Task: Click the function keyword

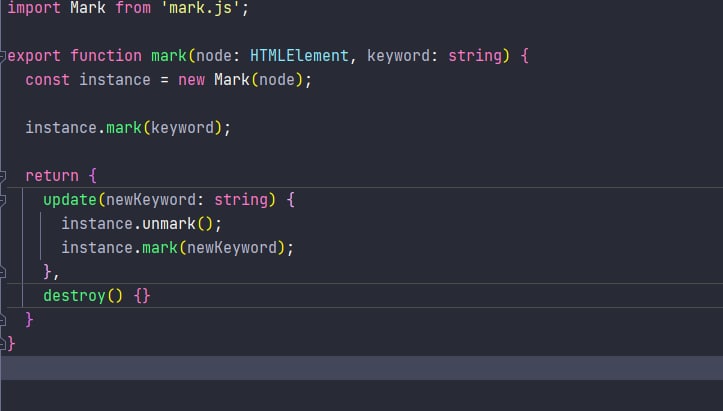Action: (106, 56)
